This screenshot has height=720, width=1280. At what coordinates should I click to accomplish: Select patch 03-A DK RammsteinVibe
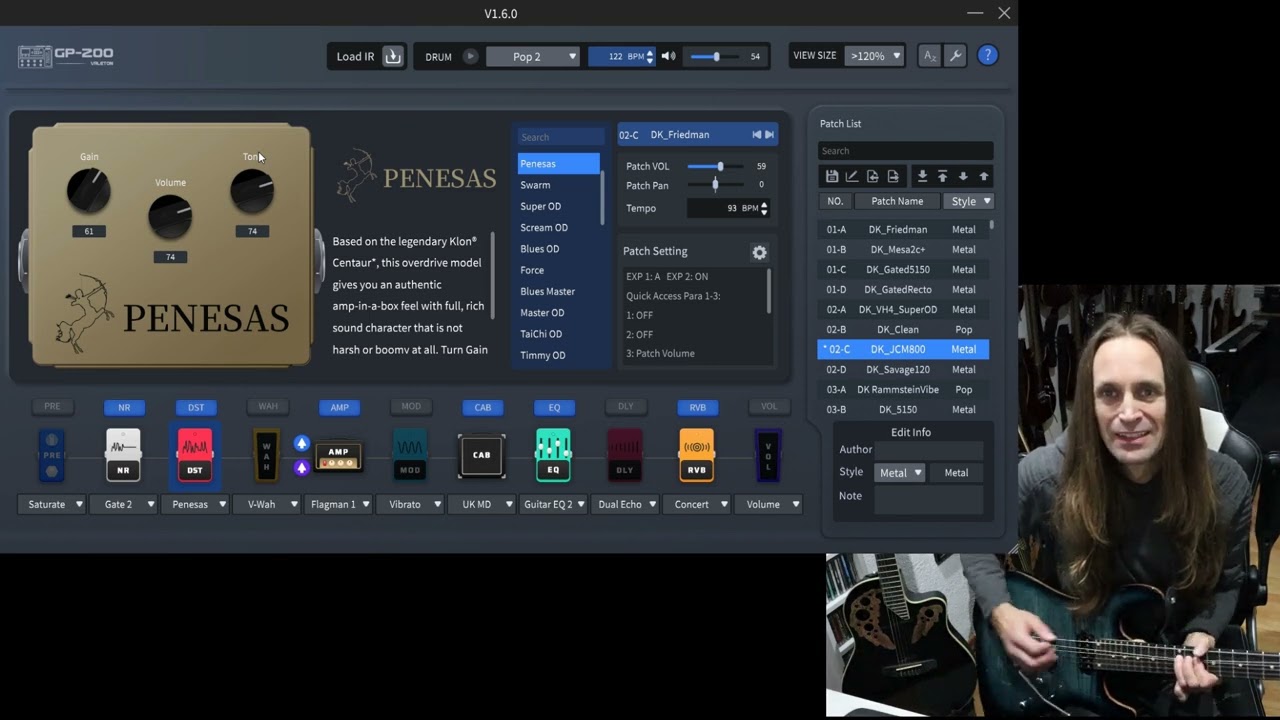[903, 389]
